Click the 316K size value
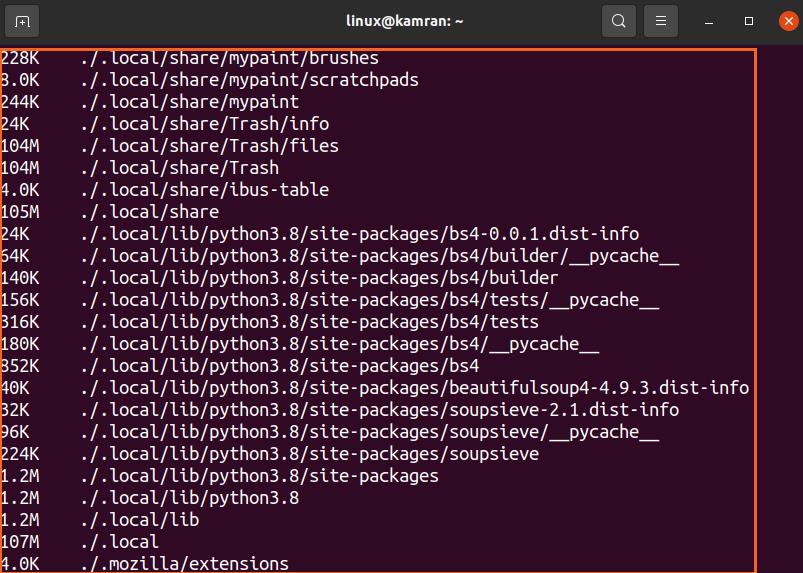 pos(20,322)
